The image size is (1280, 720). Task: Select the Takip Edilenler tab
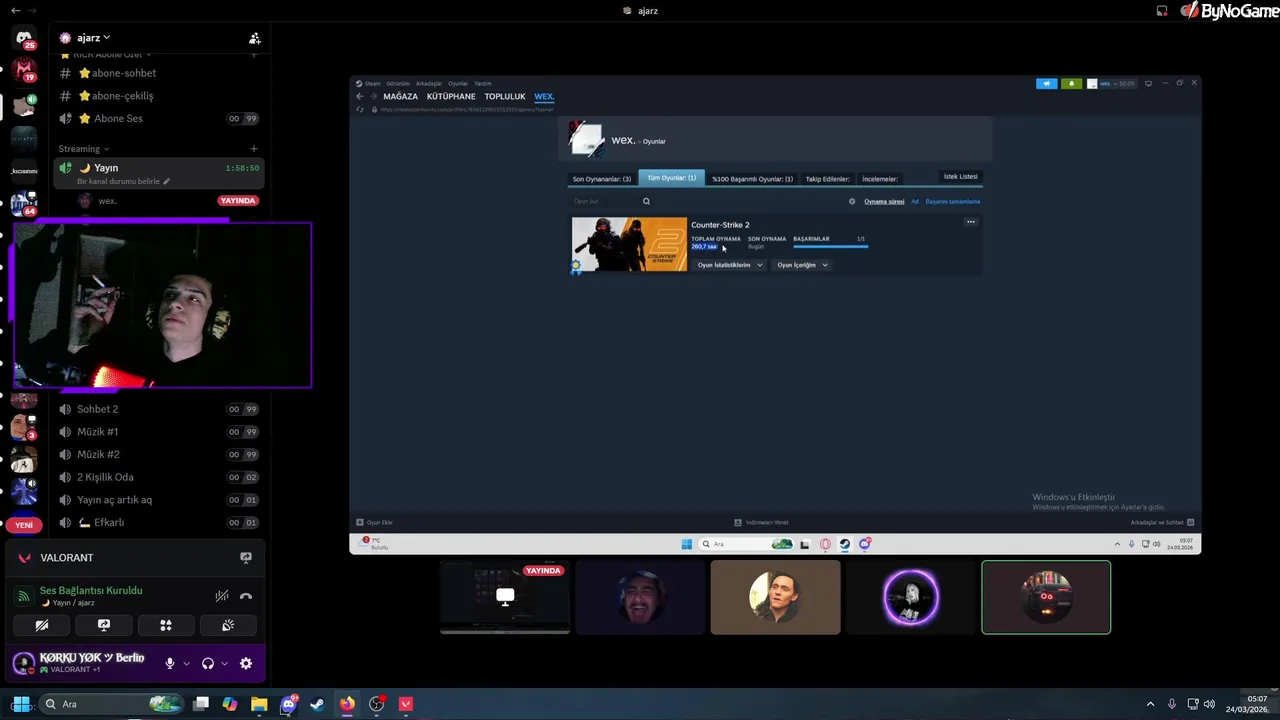(x=828, y=179)
